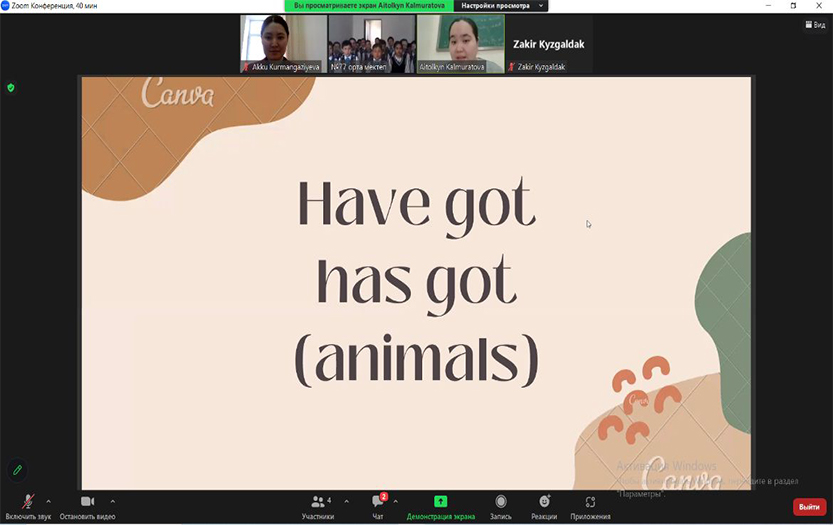The width and height of the screenshot is (833, 525).
Task: Open the Настройки просмотра view settings menu
Action: coord(503,6)
